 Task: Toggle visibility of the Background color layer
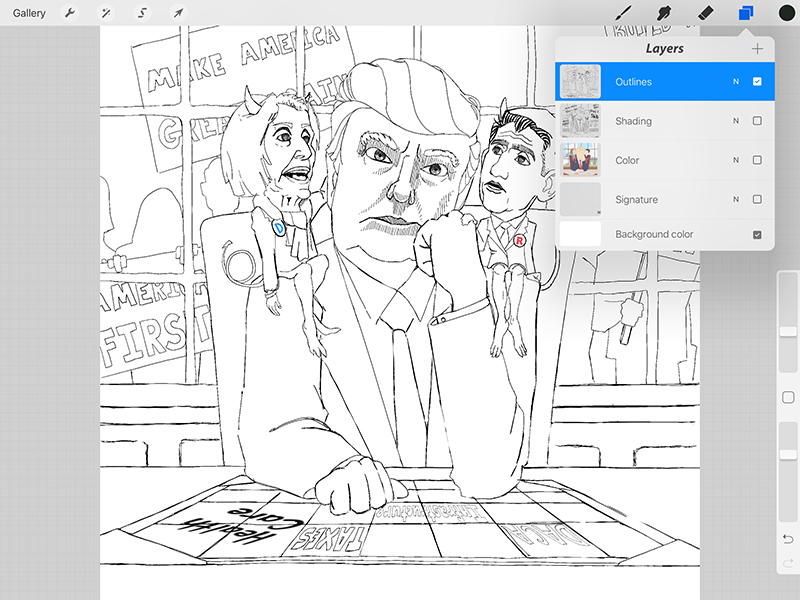(757, 234)
